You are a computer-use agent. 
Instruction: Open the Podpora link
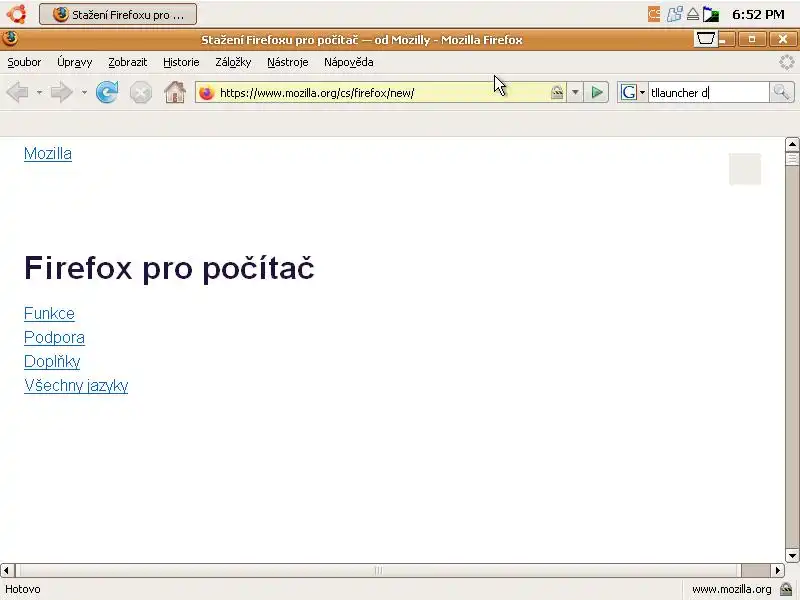pyautogui.click(x=54, y=337)
